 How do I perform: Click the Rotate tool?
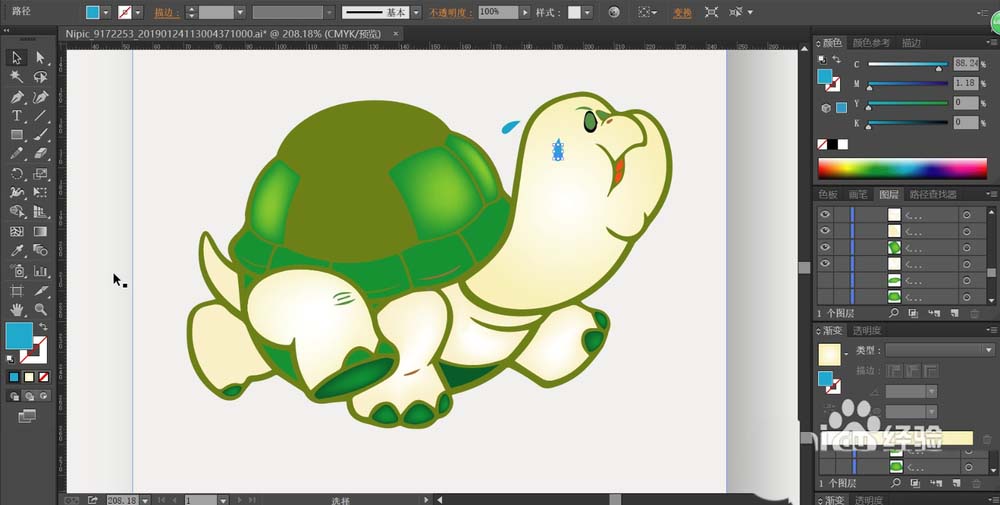click(x=17, y=174)
